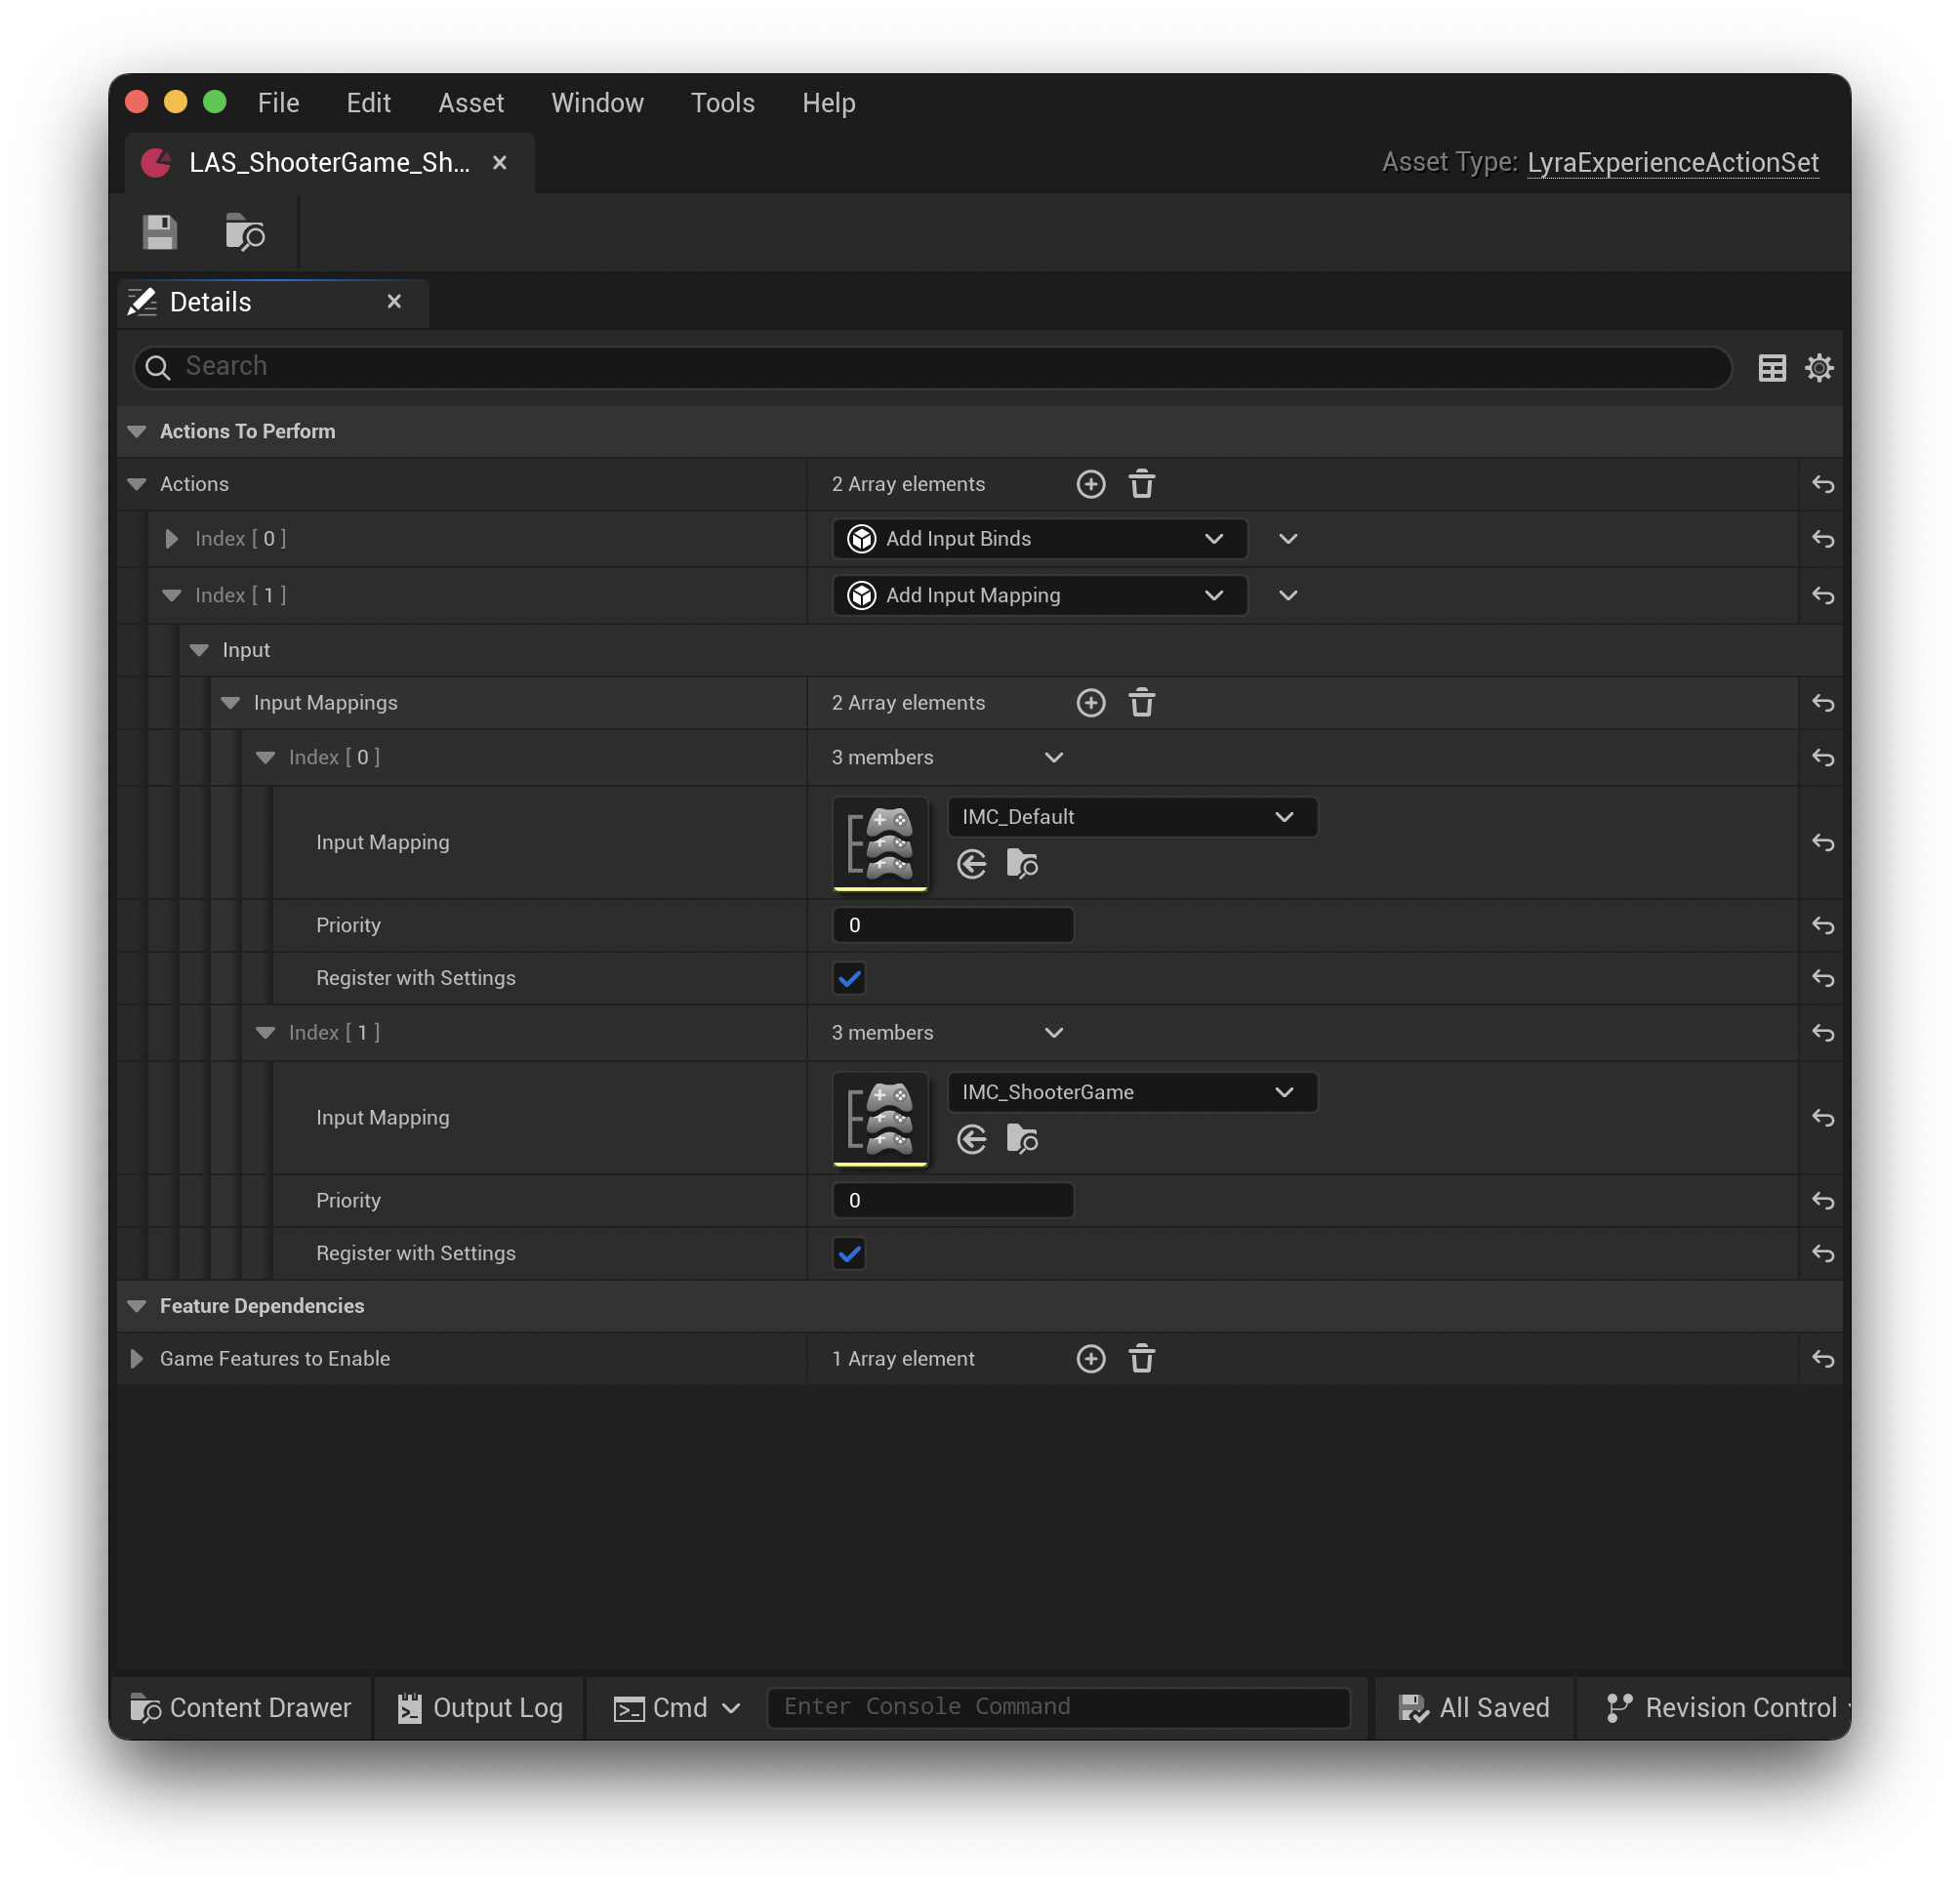Disable Register with Settings for IMC_ShooterGame mapping
Screen dimensions: 1960x1884
coord(848,1253)
